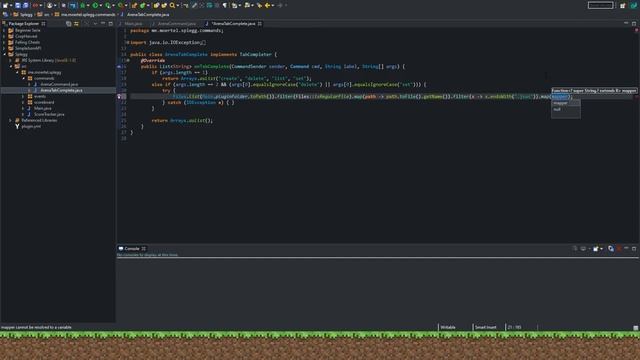Click the Coverage launch icon
This screenshot has width=640, height=360.
pos(107,5)
